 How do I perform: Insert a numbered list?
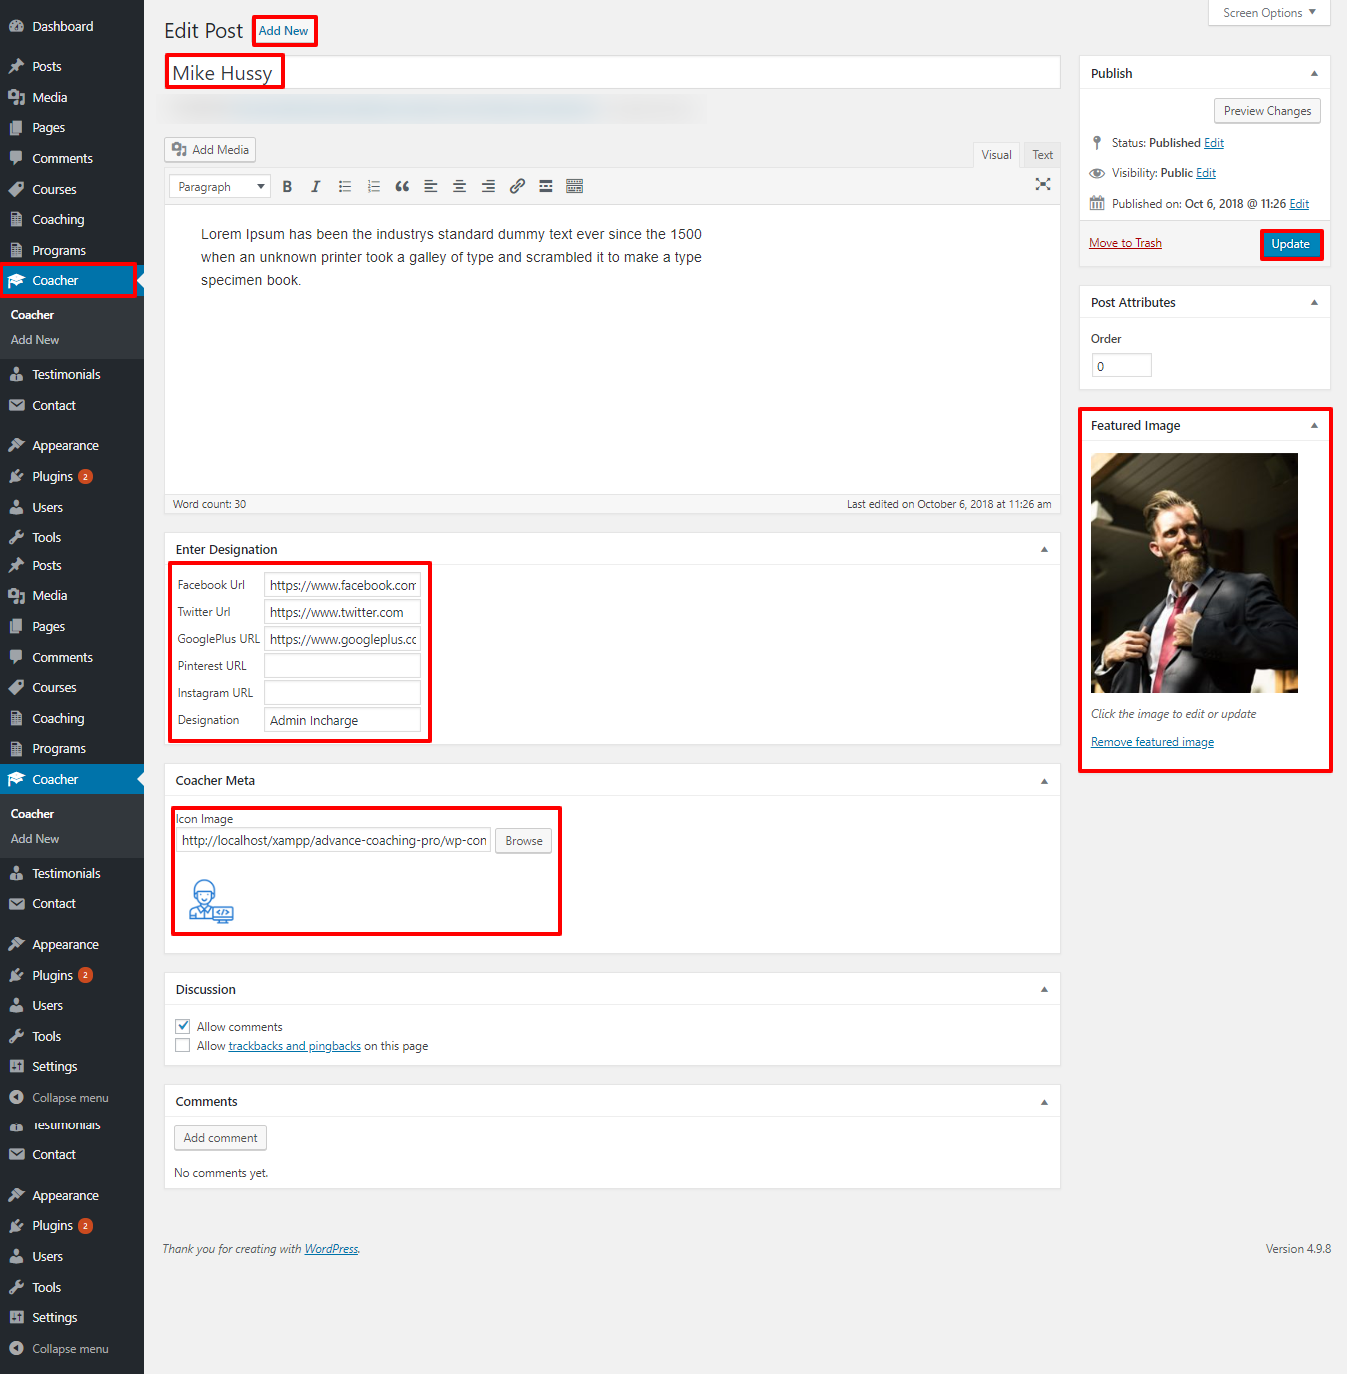click(x=374, y=186)
